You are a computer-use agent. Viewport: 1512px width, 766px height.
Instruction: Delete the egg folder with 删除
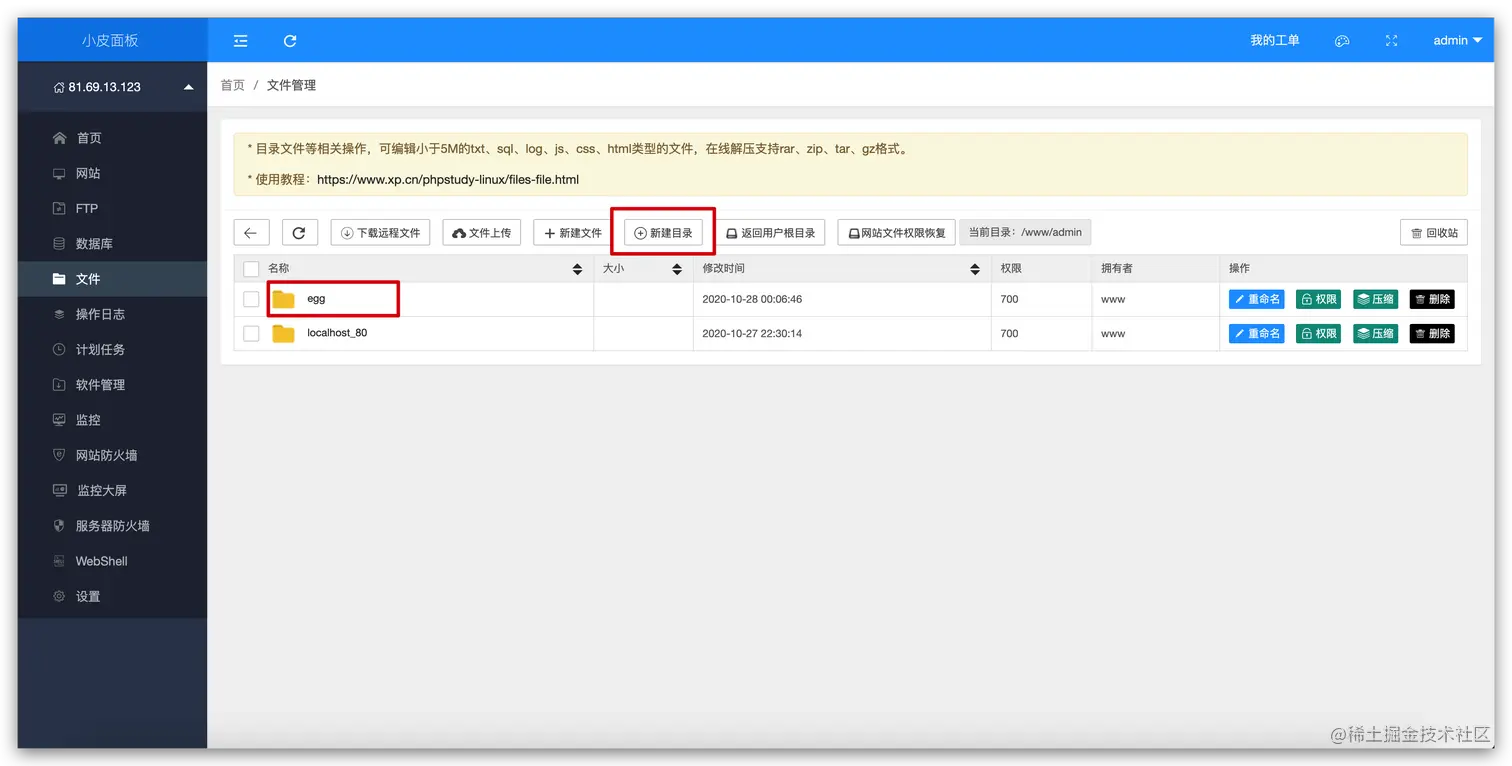click(1432, 299)
